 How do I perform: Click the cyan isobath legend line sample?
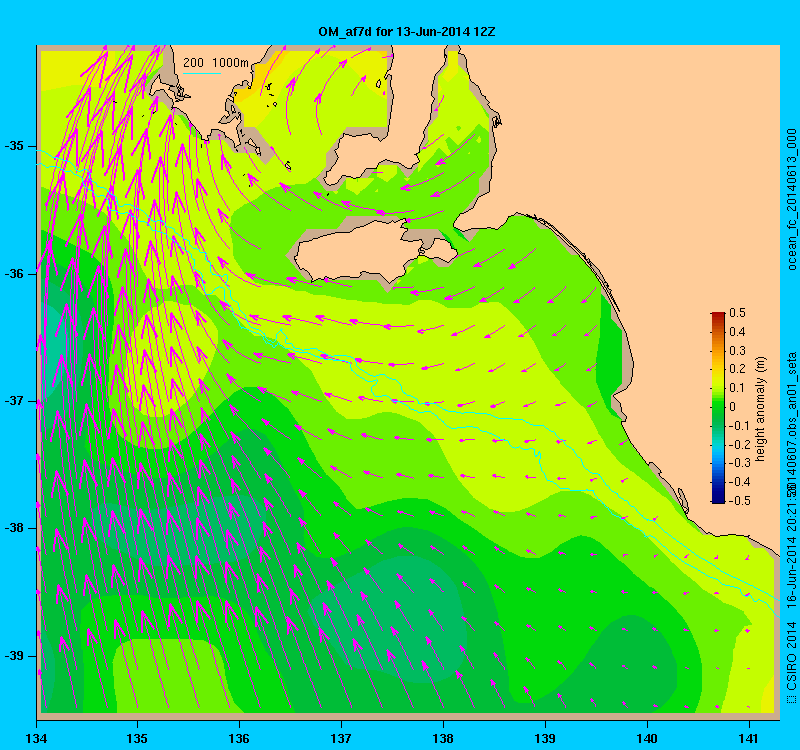pyautogui.click(x=202, y=73)
